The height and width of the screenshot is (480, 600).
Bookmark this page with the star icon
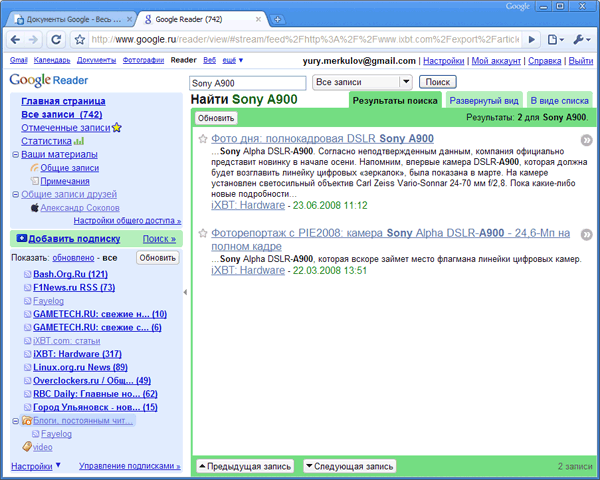point(80,39)
